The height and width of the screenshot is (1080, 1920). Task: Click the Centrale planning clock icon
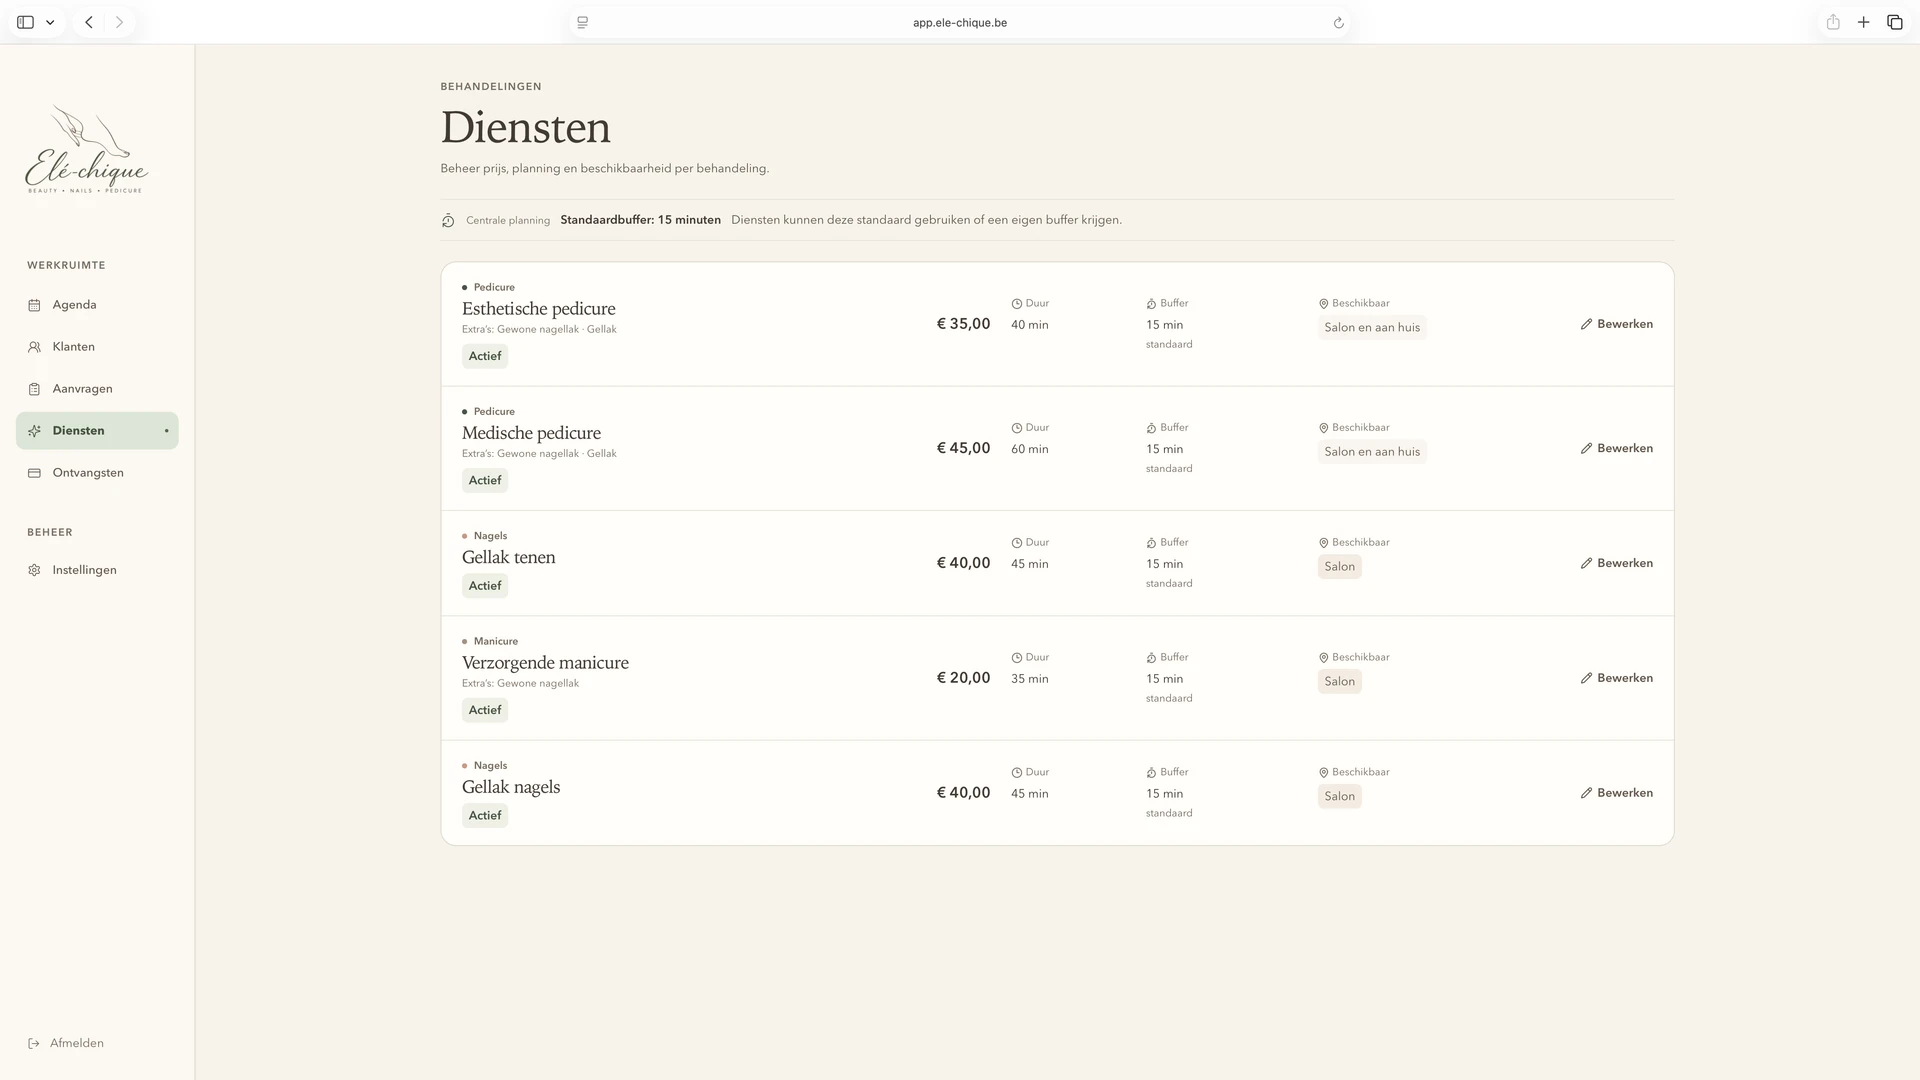click(448, 221)
